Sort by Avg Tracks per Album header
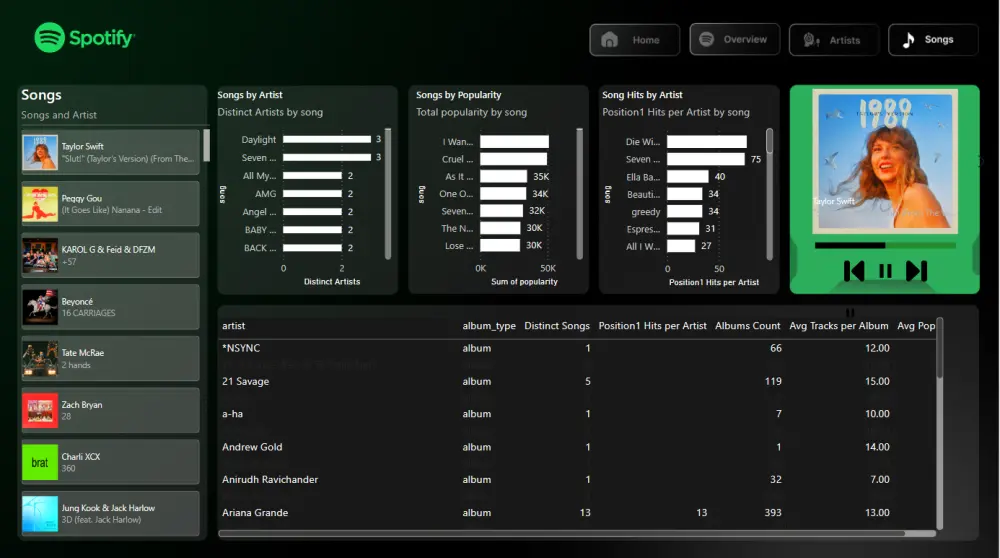Viewport: 1000px width, 558px height. click(839, 326)
